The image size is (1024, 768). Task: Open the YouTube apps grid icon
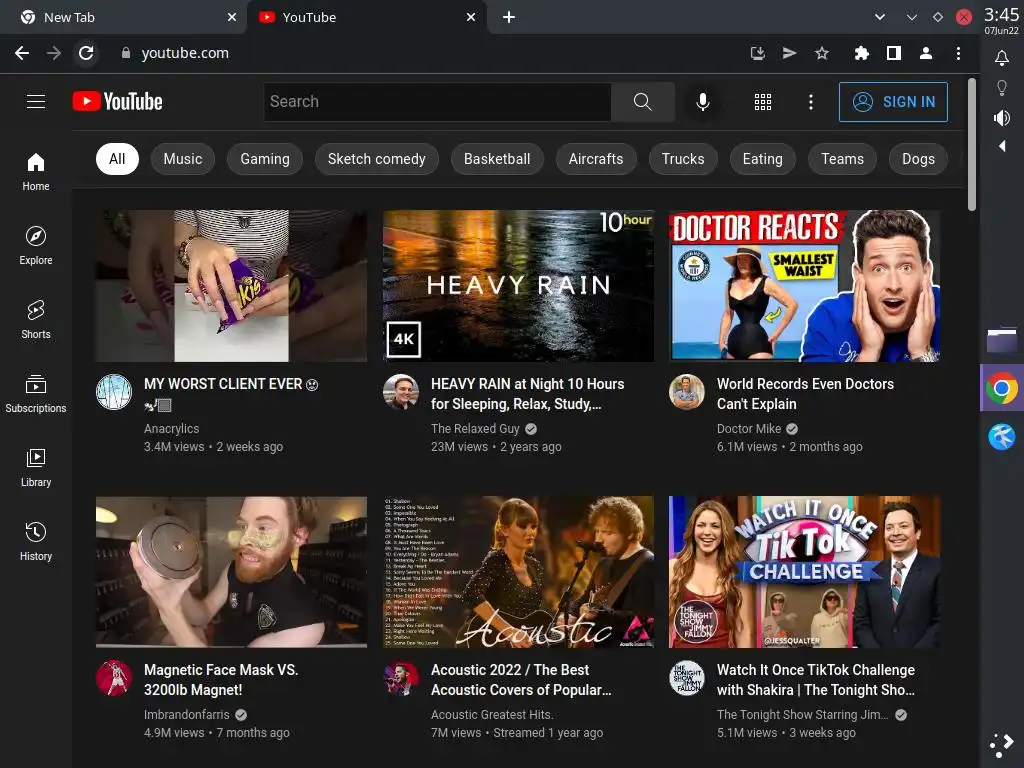[763, 102]
